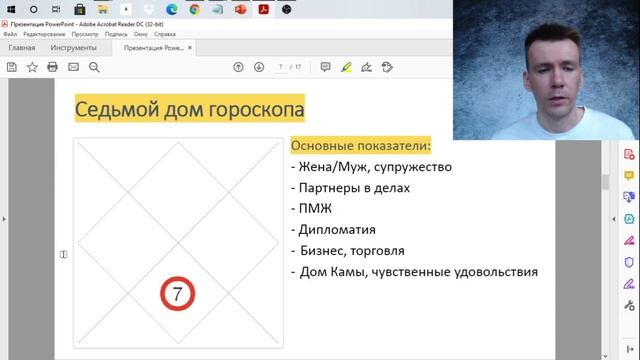This screenshot has height=360, width=640.
Task: Open Cortana search circle on taskbar
Action: coord(33,9)
